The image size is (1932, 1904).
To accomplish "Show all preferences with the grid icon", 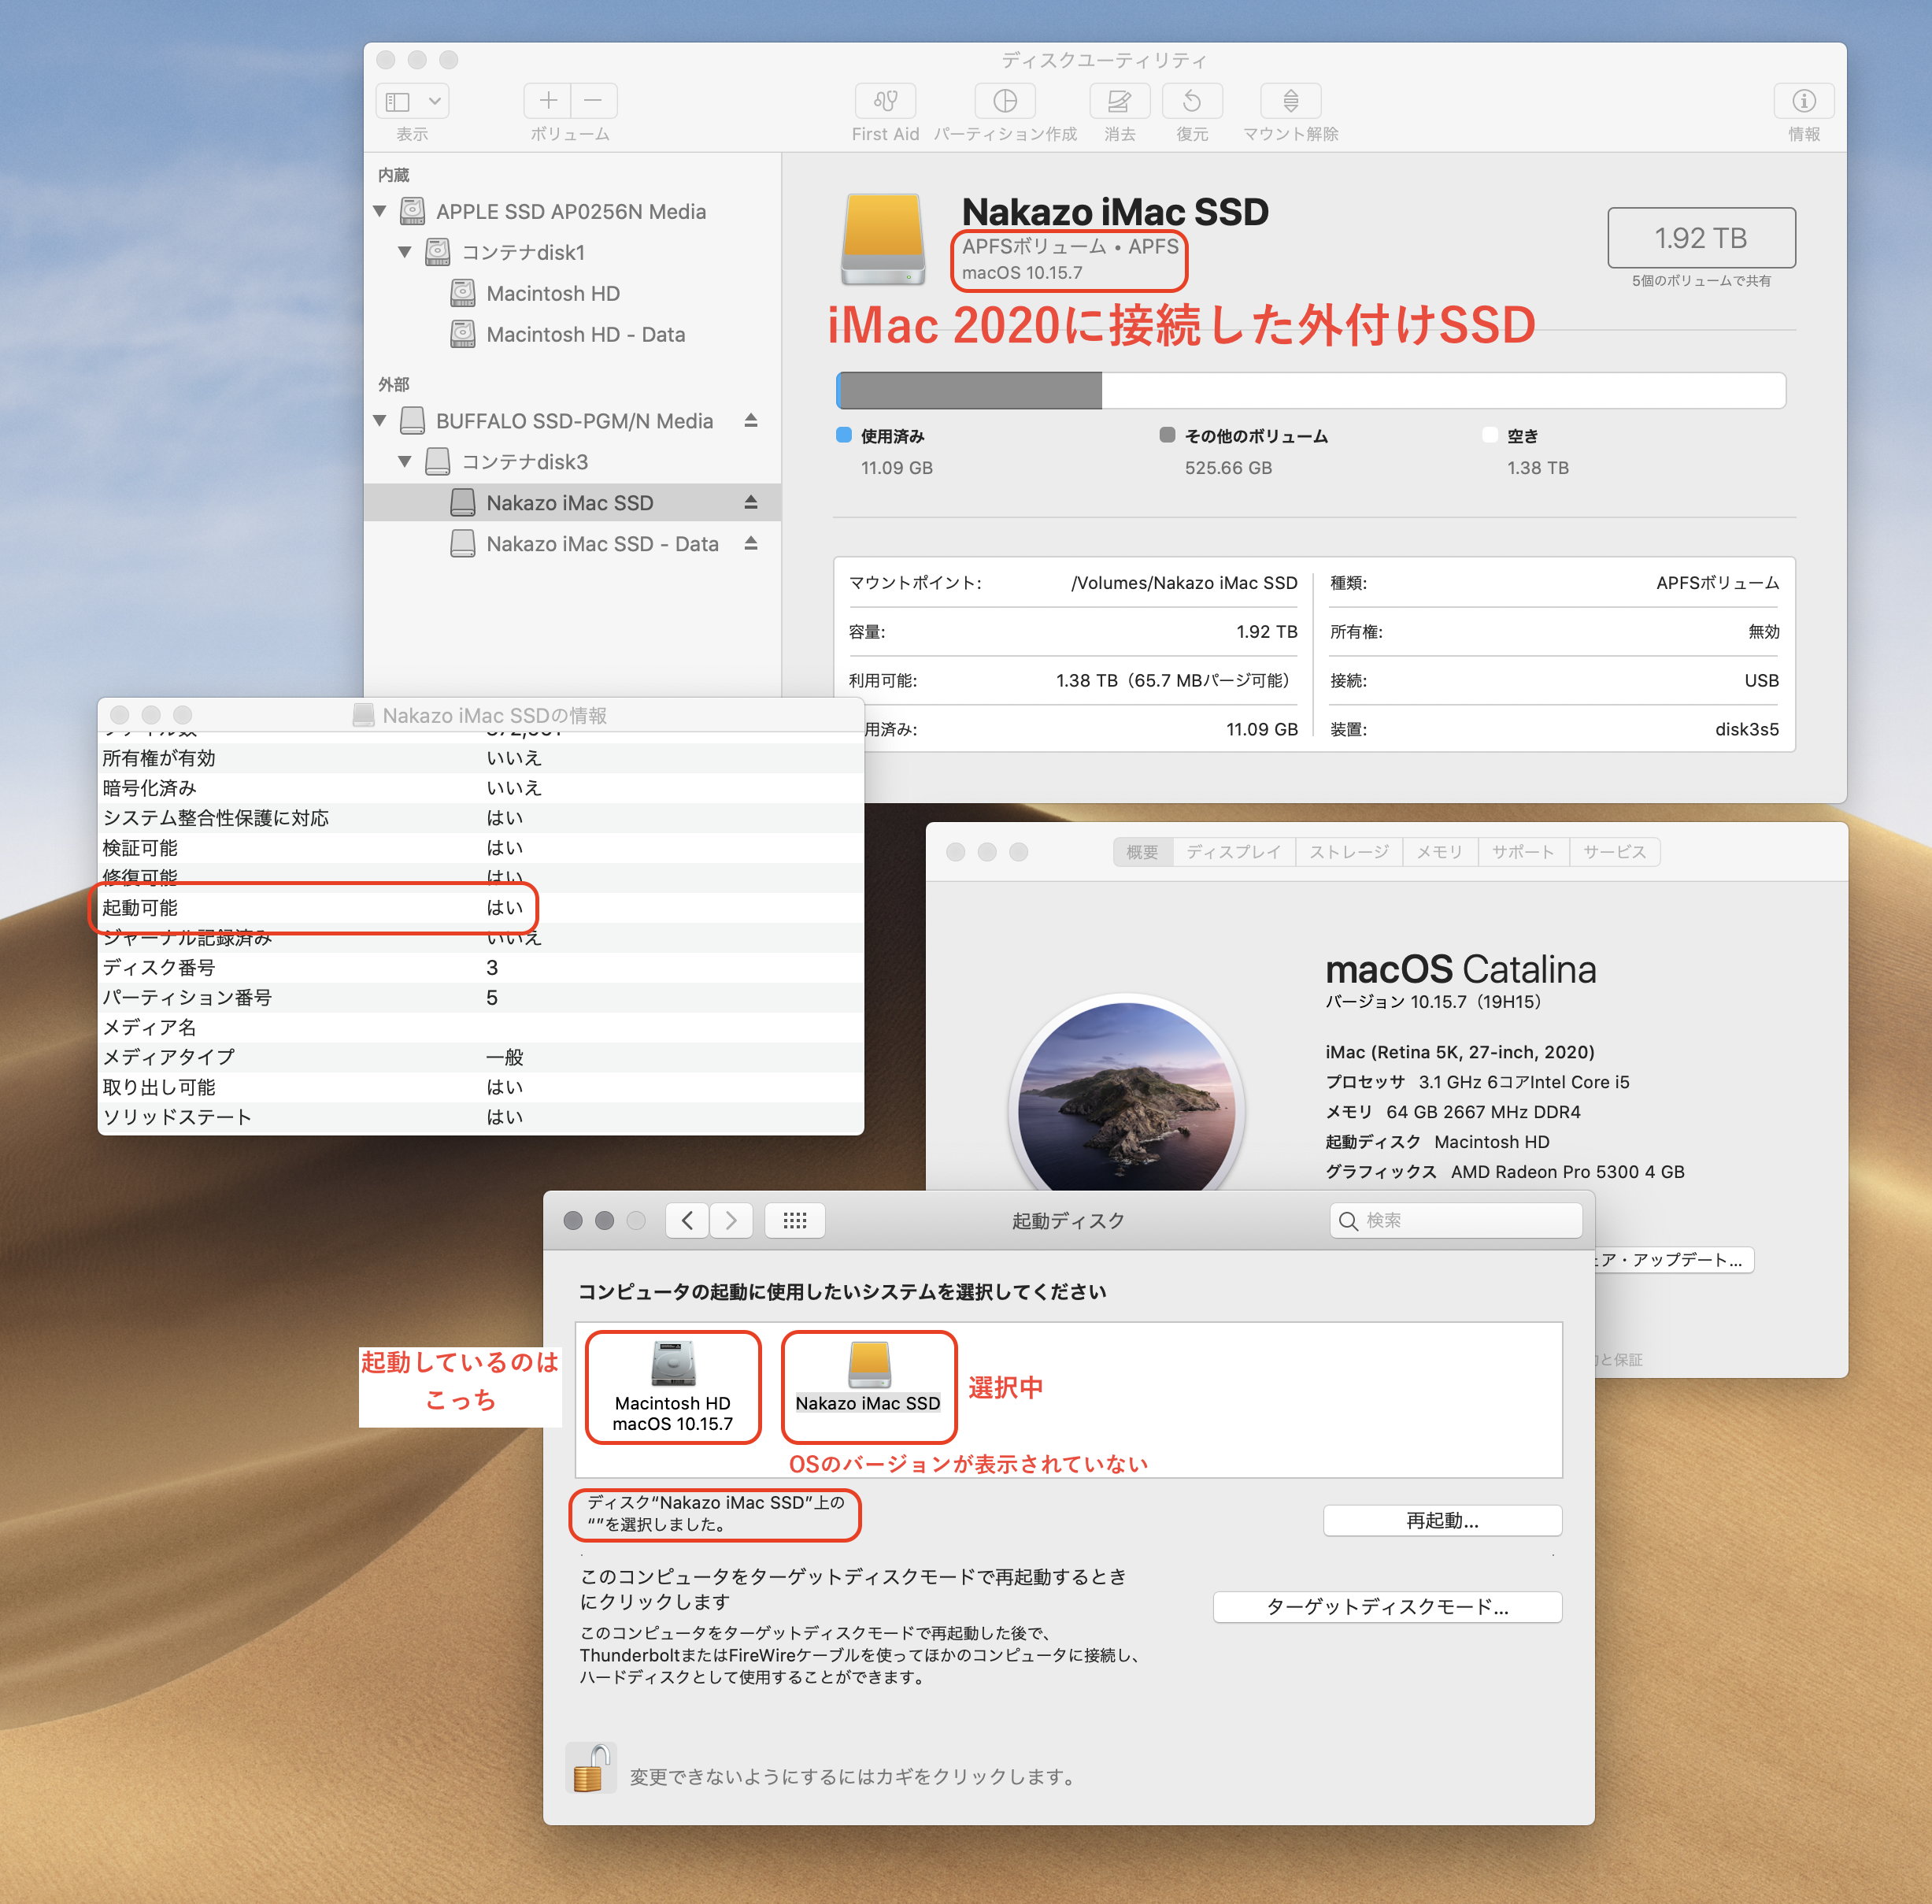I will click(795, 1221).
